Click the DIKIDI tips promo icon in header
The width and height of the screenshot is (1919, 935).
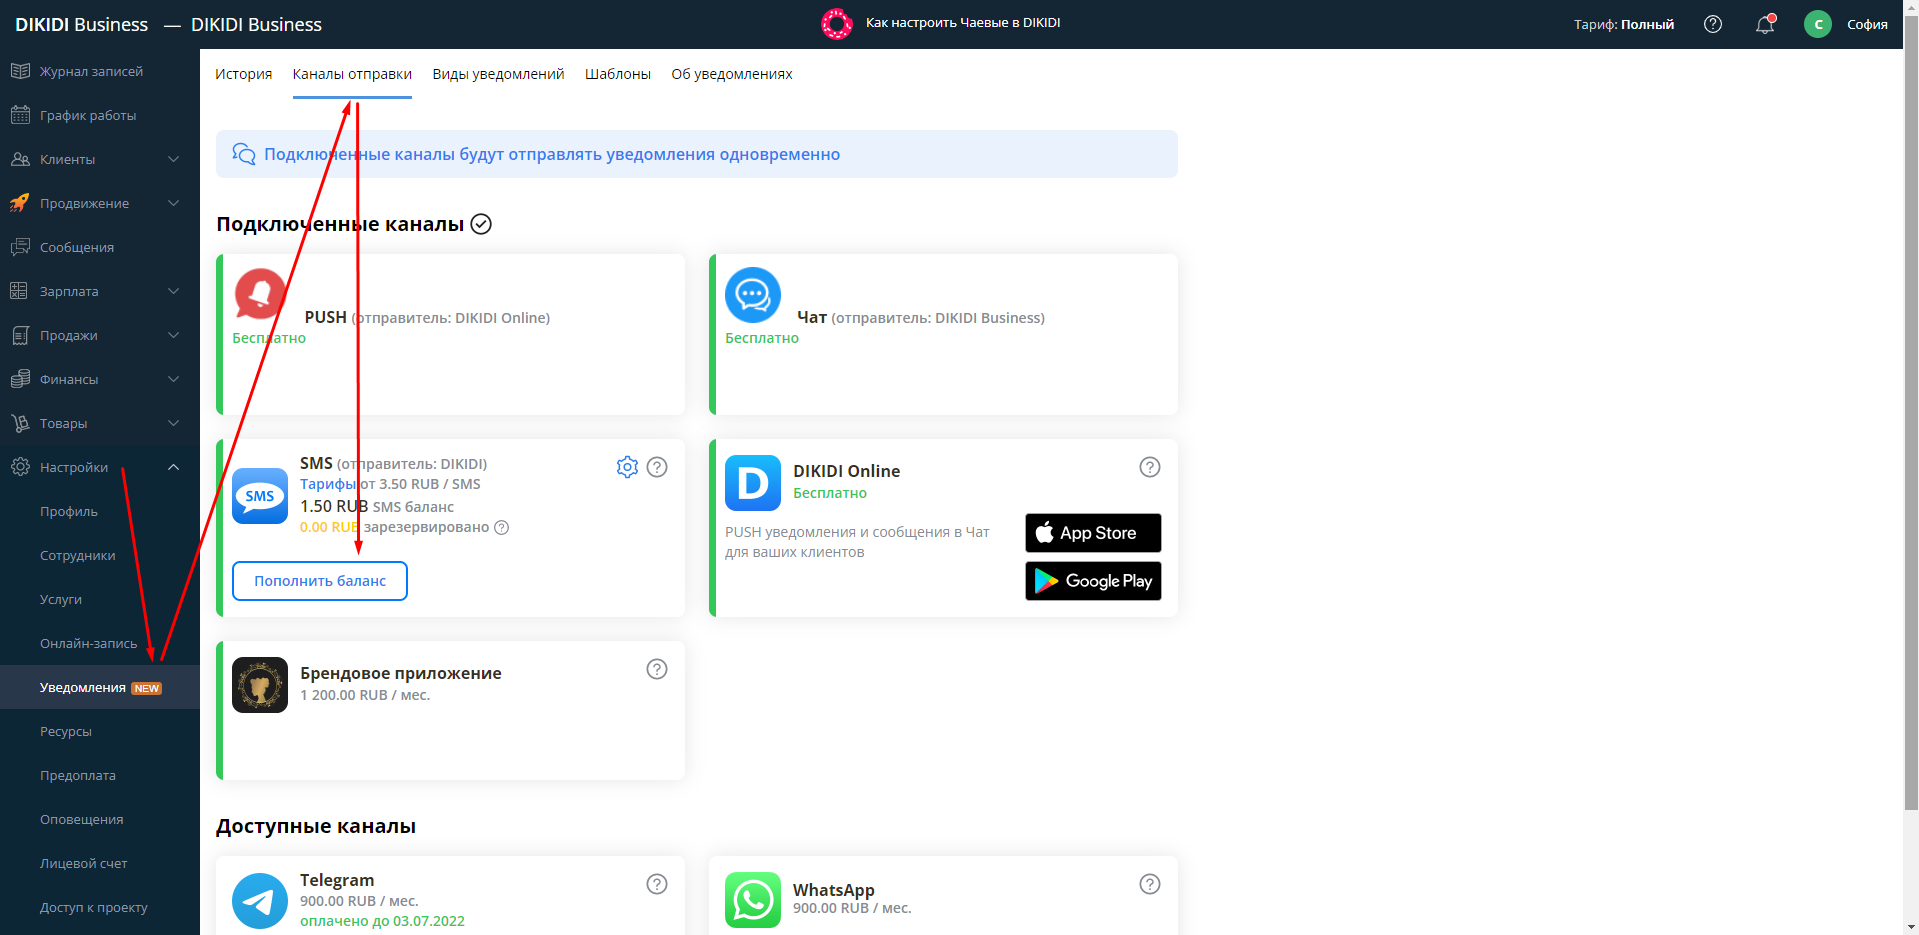(837, 23)
